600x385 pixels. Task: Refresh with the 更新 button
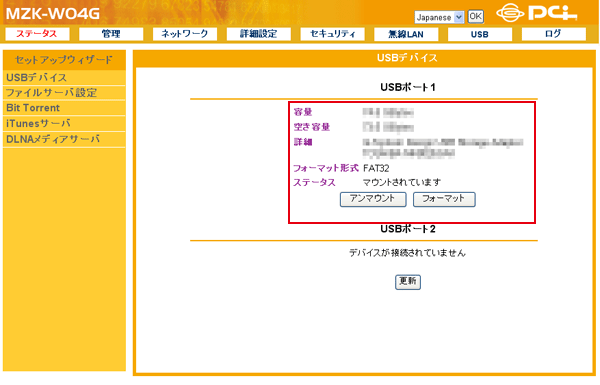pos(408,282)
